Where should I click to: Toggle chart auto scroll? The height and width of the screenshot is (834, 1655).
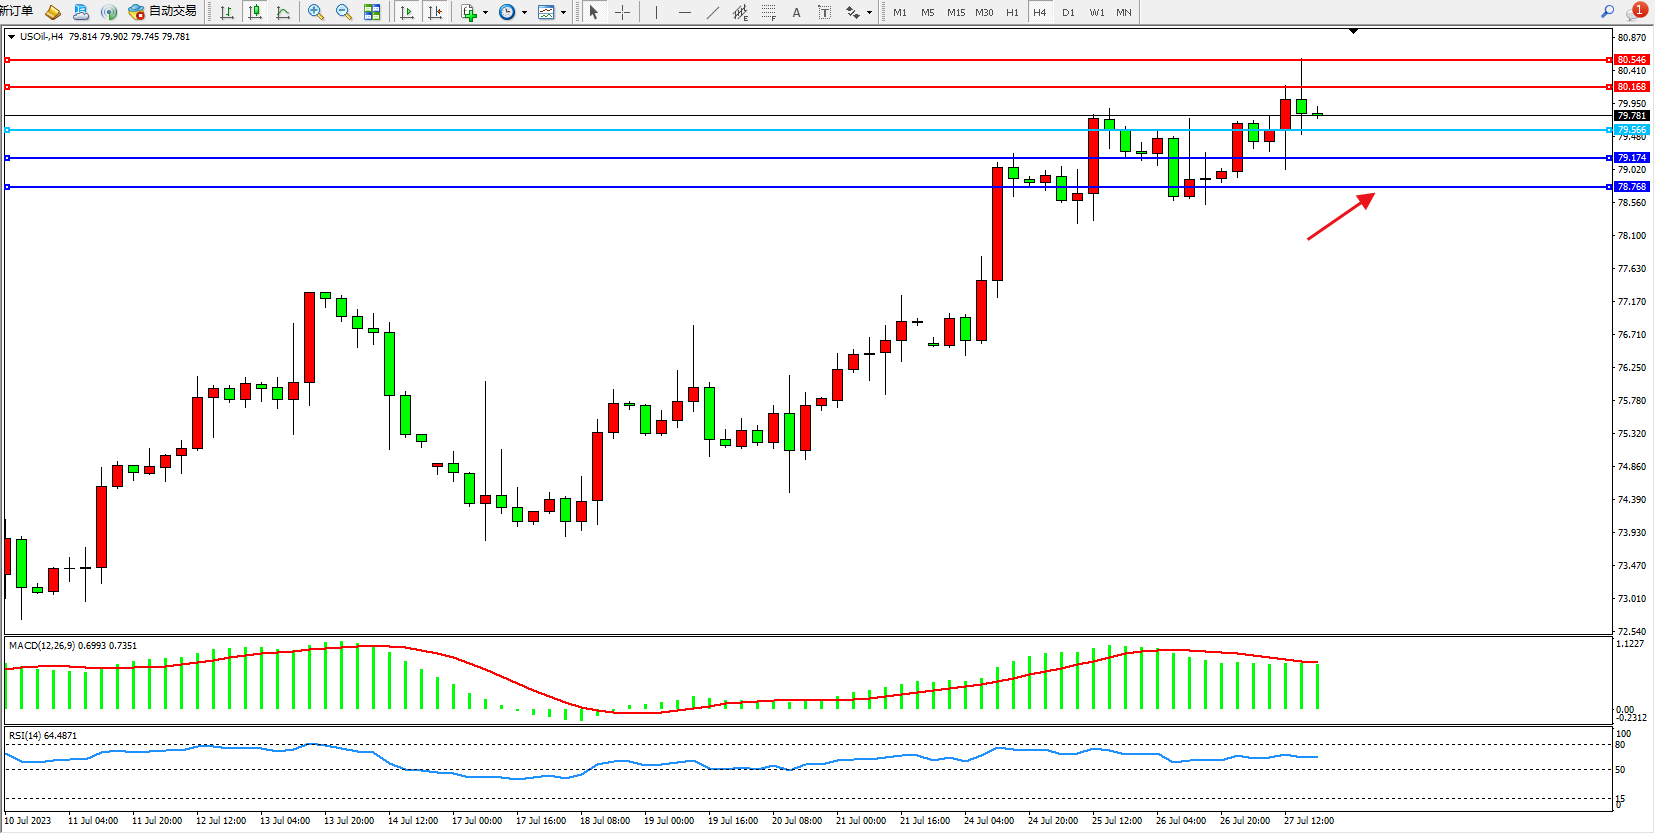pos(407,12)
